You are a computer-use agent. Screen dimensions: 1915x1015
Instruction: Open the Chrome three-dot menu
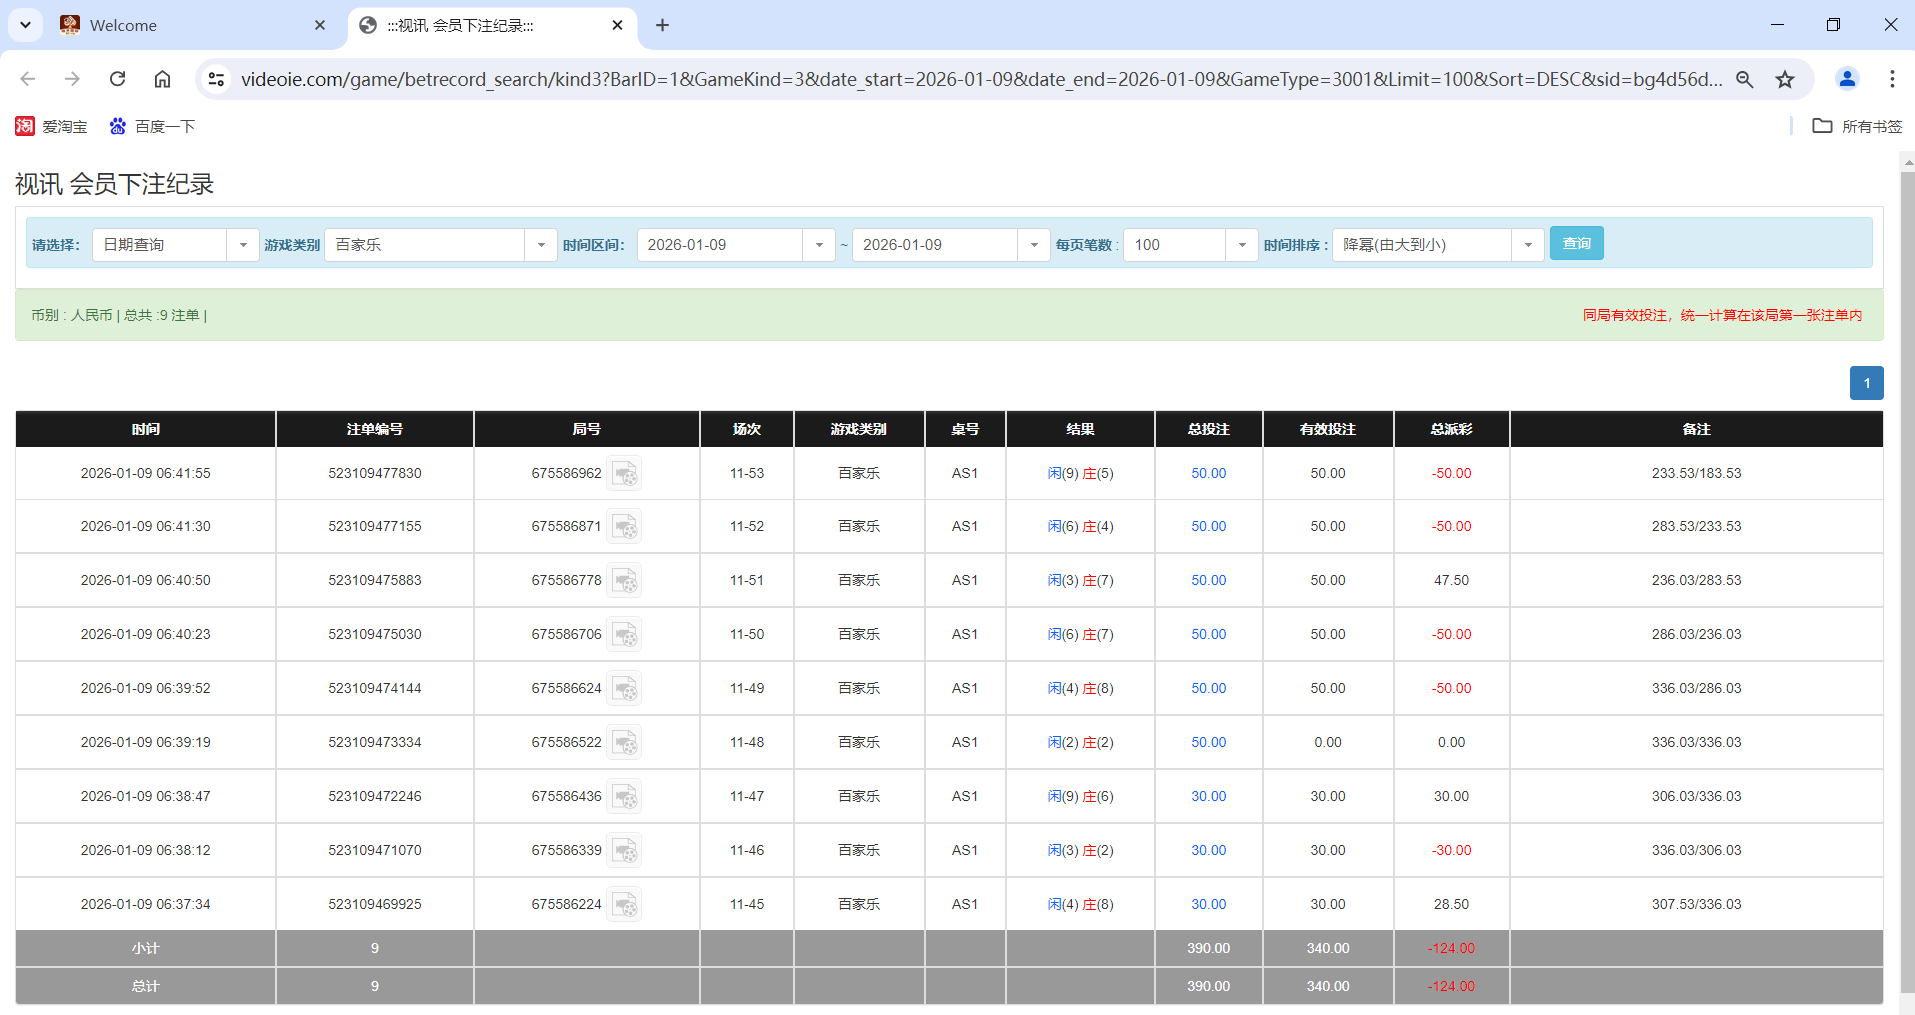pos(1891,79)
